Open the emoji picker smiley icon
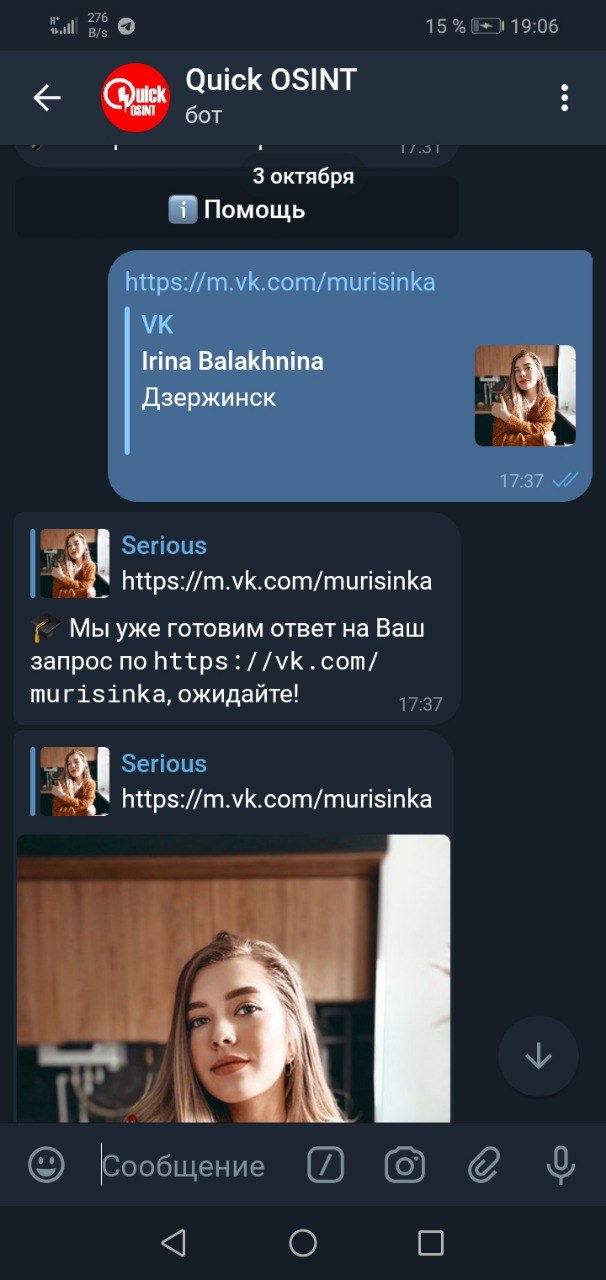606x1280 pixels. pyautogui.click(x=46, y=1165)
